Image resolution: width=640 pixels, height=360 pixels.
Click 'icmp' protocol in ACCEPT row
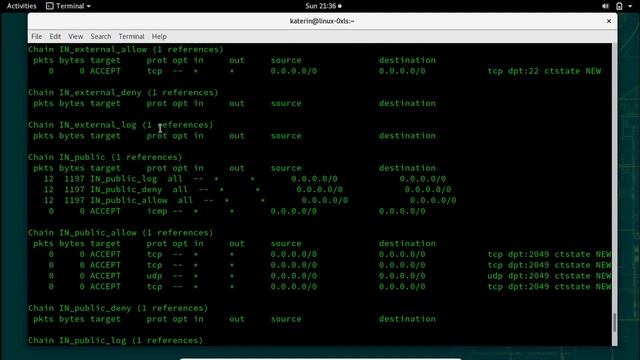(x=157, y=211)
